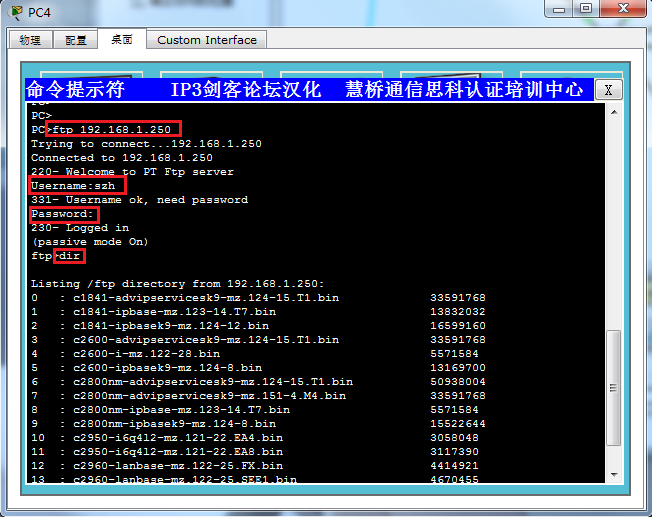
Task: Click file c2600-i-mz.122-28.bin
Action: [x=146, y=354]
